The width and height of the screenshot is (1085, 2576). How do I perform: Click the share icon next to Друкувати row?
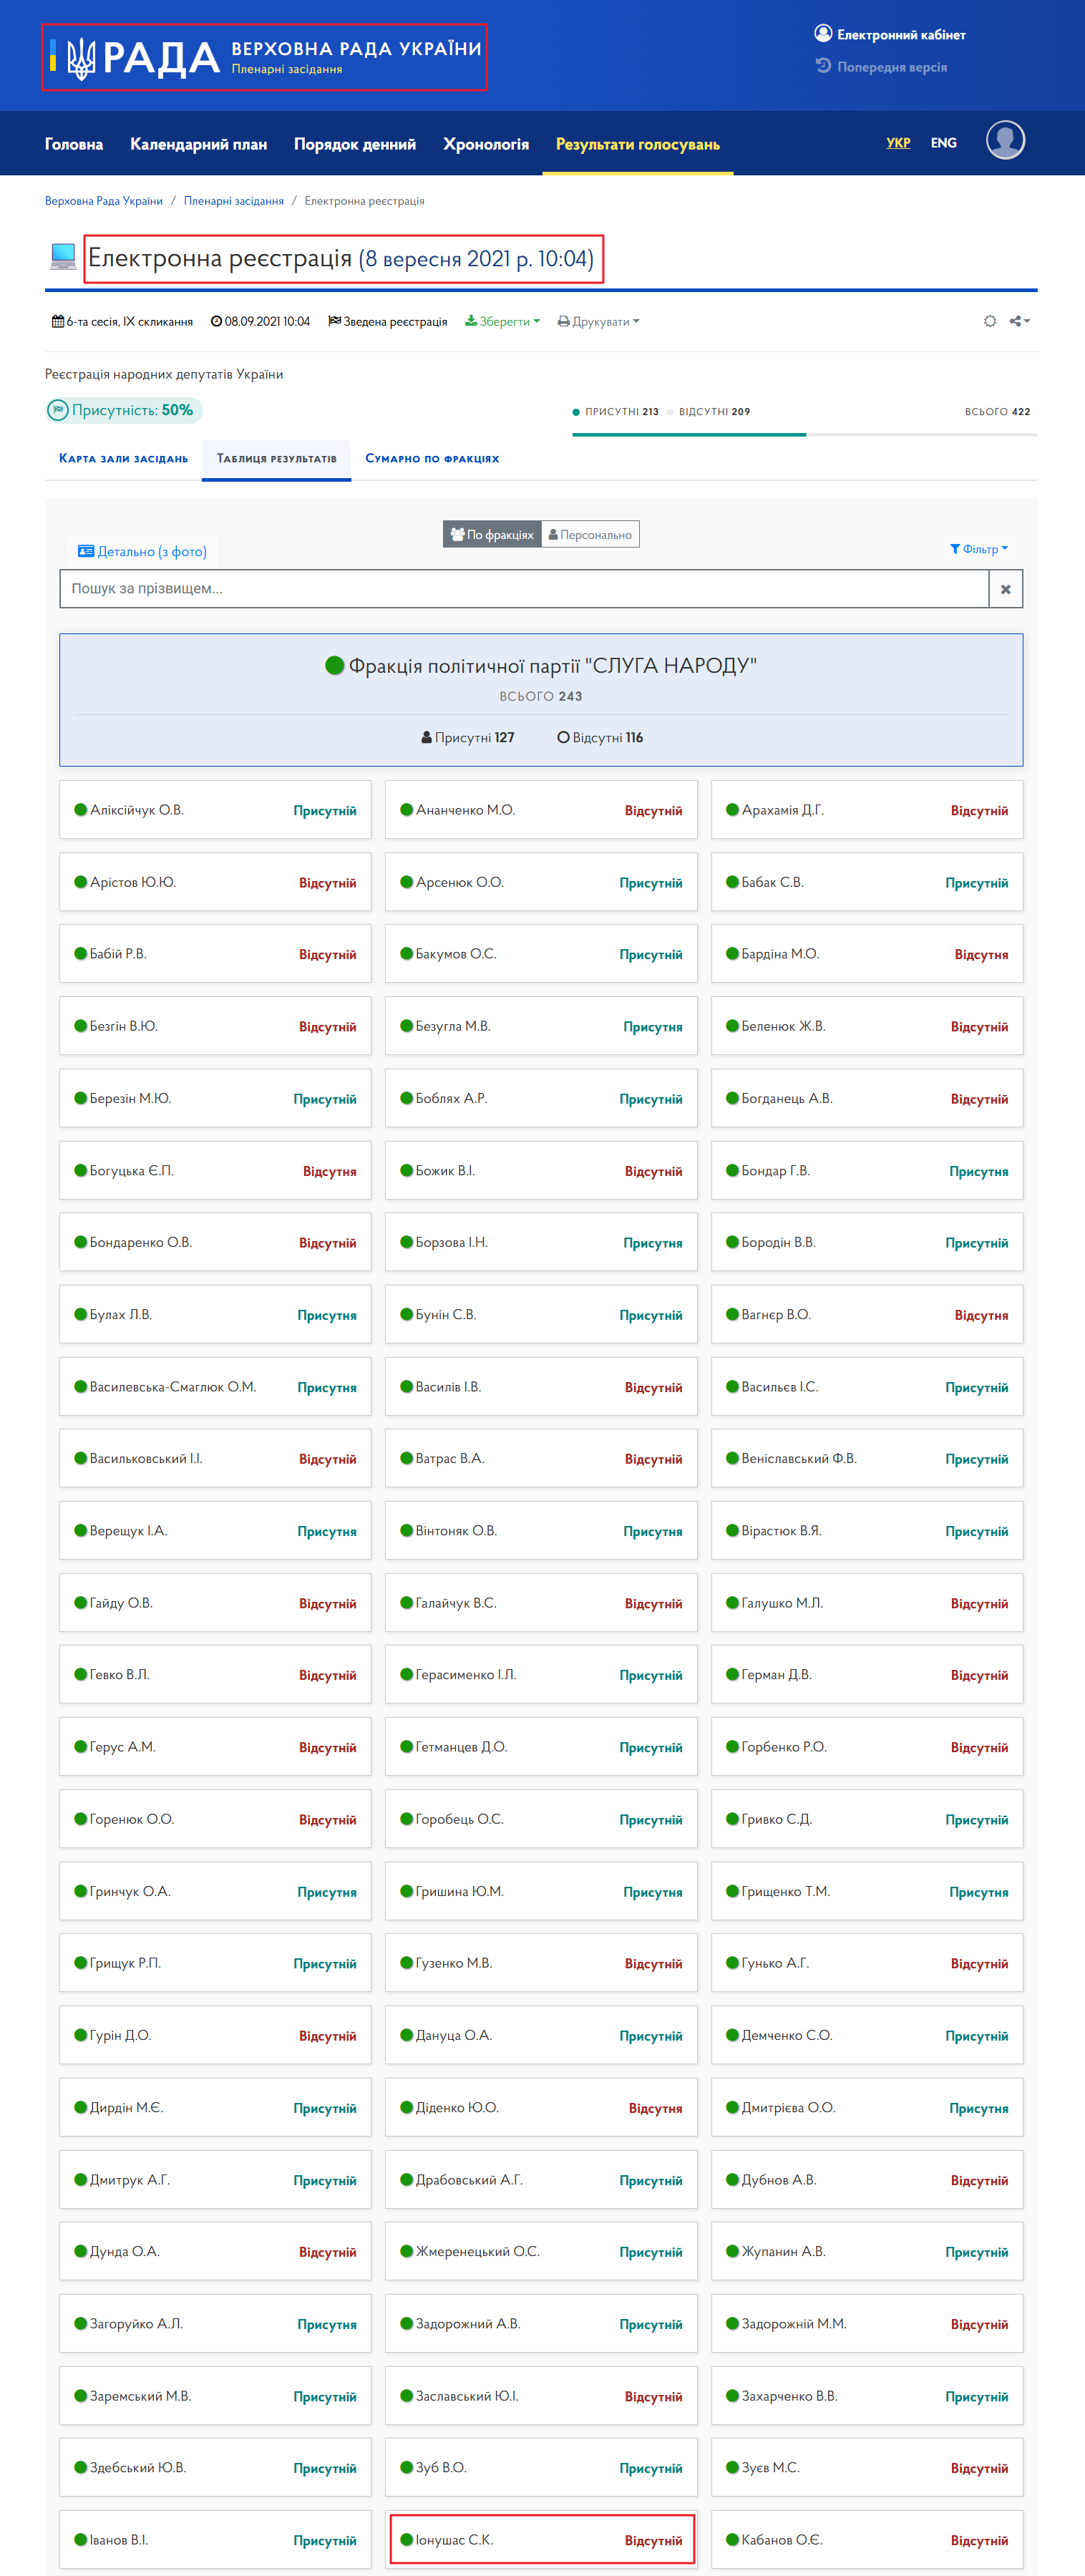click(x=1019, y=321)
